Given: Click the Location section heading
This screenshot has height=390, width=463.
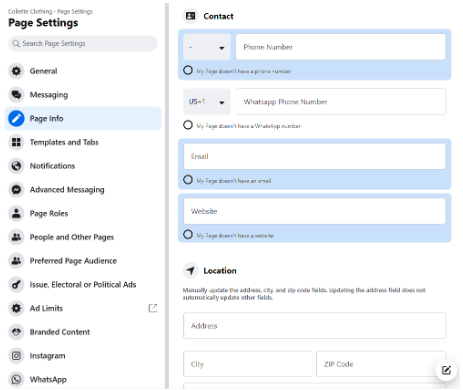Looking at the screenshot, I should 220,271.
